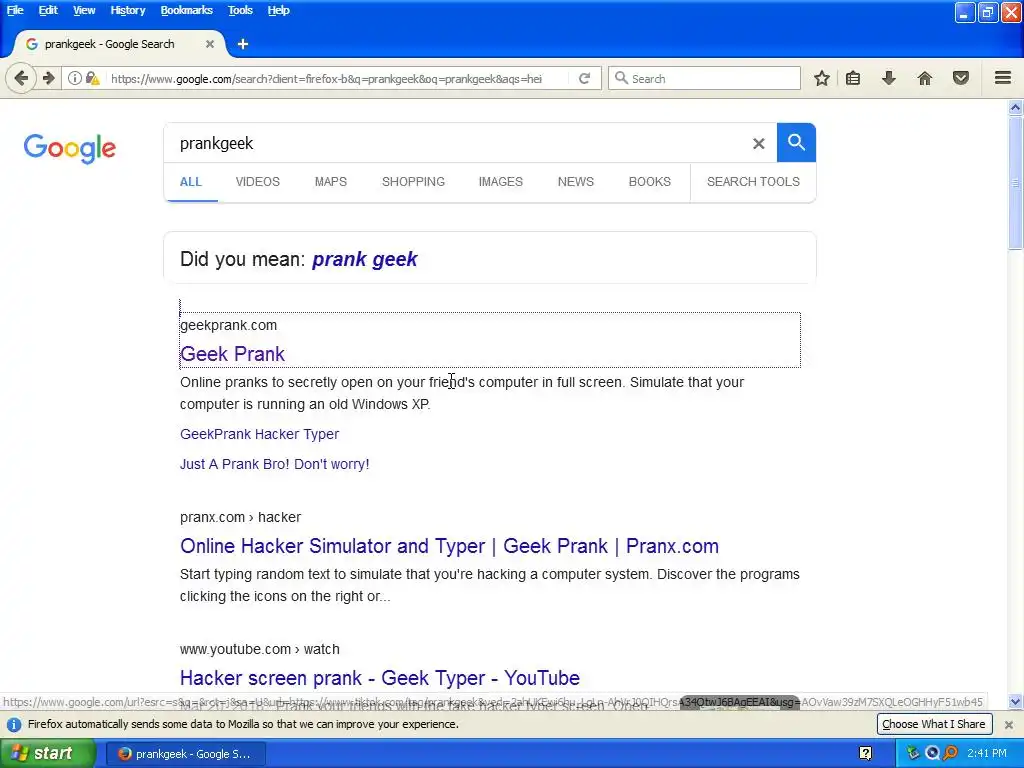Switch to the VIDEOS search tab

tap(257, 182)
